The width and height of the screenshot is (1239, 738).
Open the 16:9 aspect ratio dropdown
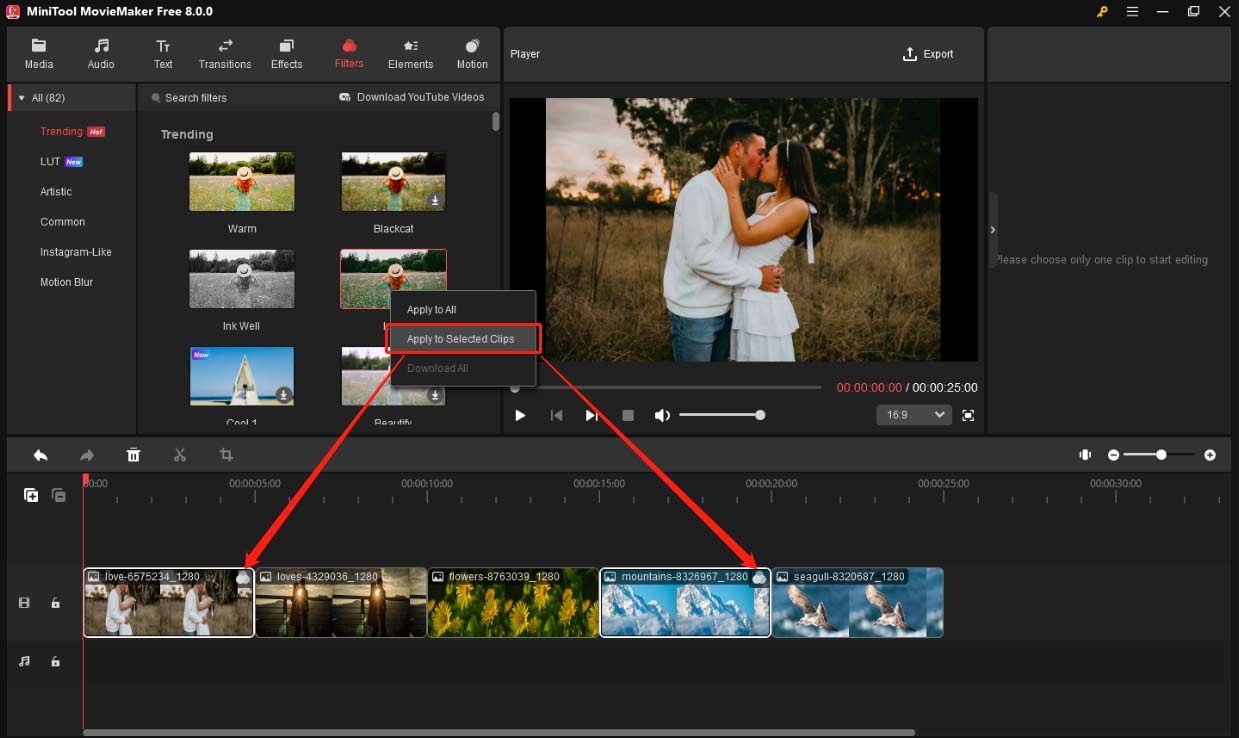tap(914, 414)
